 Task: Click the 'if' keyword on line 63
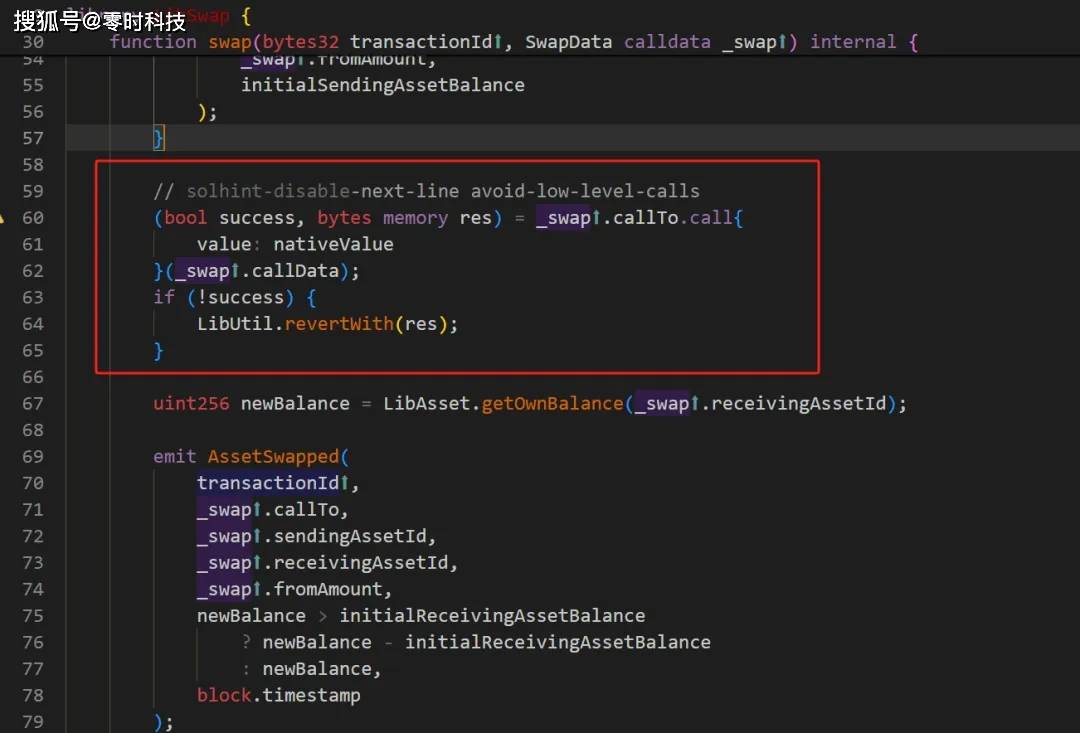click(164, 297)
